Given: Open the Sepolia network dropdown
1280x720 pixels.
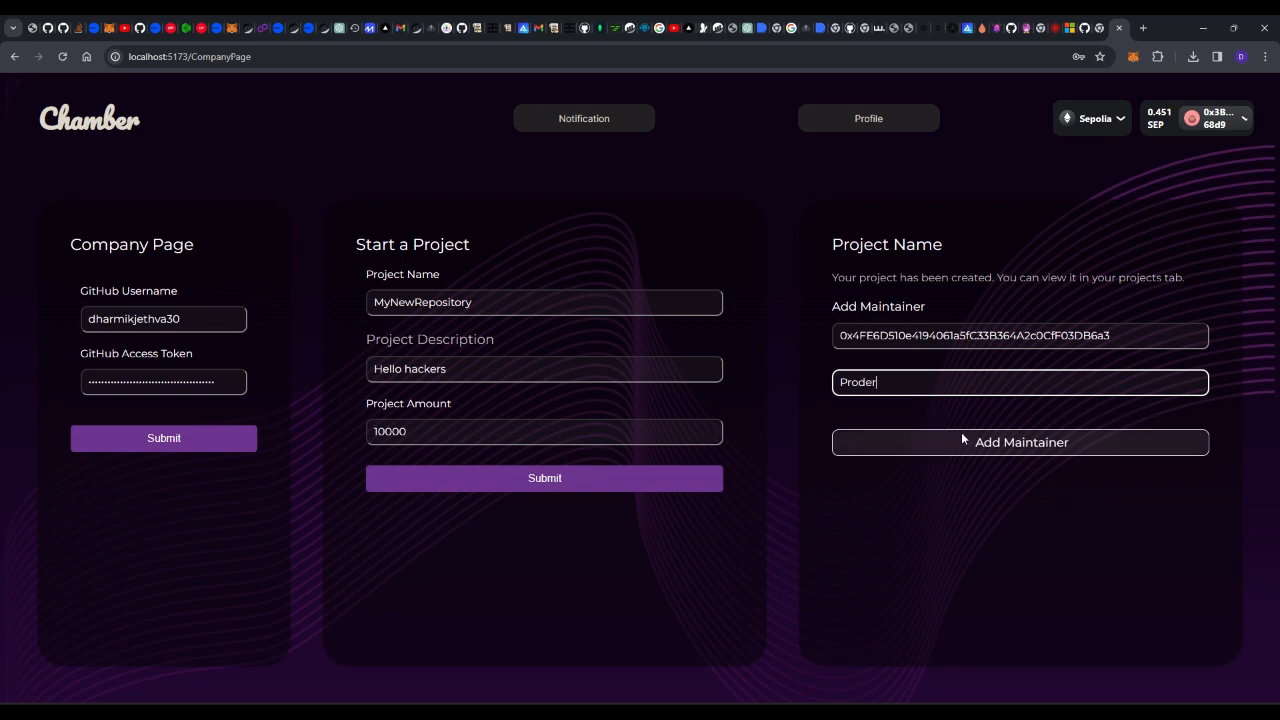Looking at the screenshot, I should coord(1092,118).
